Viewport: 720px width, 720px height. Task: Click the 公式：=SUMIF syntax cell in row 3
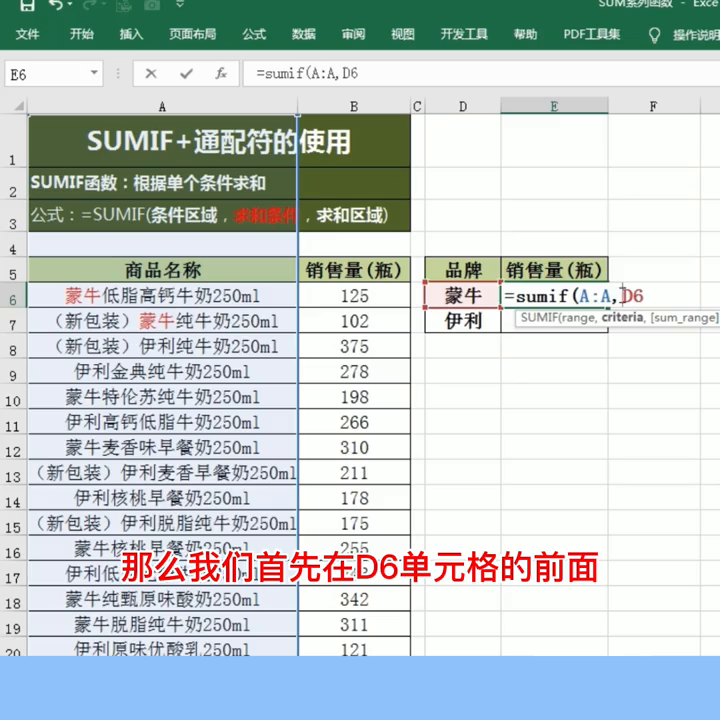tap(219, 215)
